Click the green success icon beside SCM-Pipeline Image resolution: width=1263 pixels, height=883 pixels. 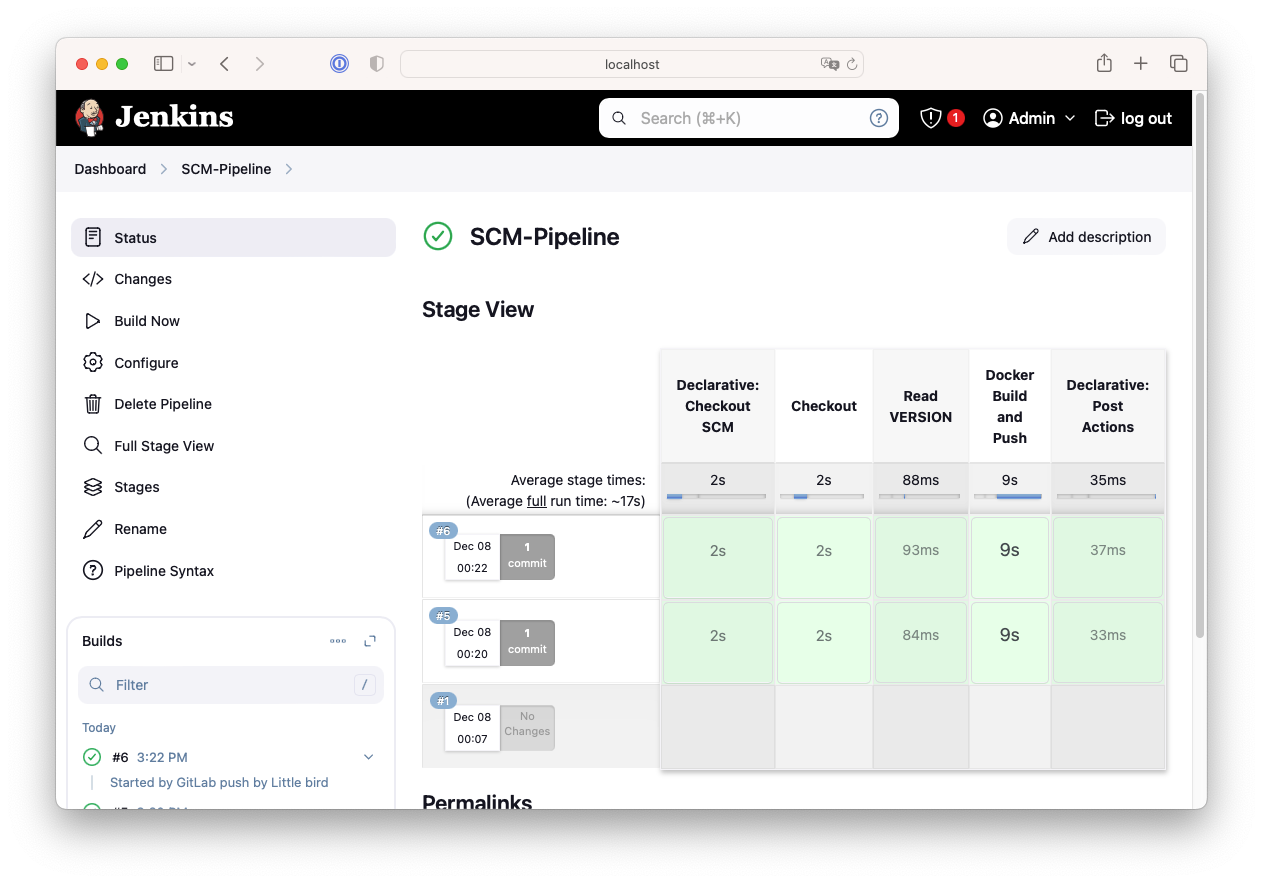[438, 237]
